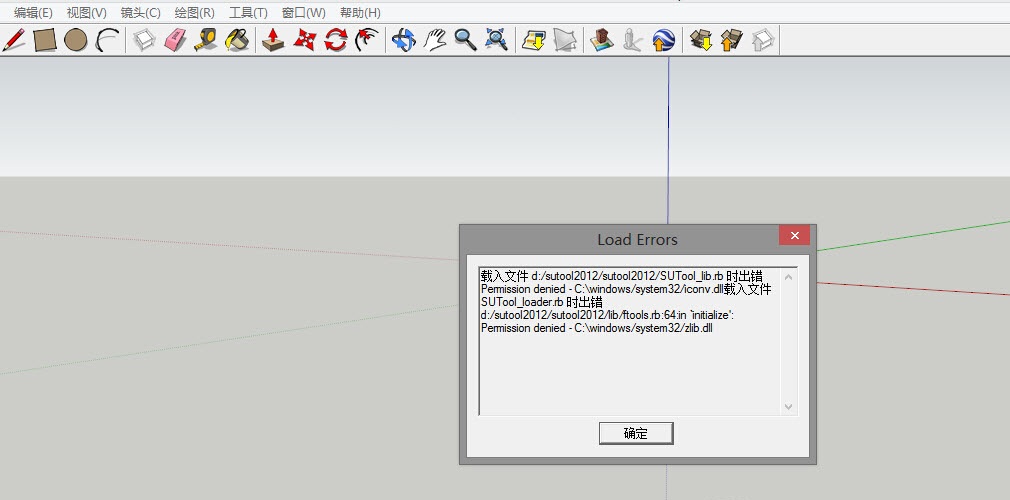The height and width of the screenshot is (500, 1010).
Task: Select the Circle drawing tool
Action: [x=76, y=40]
